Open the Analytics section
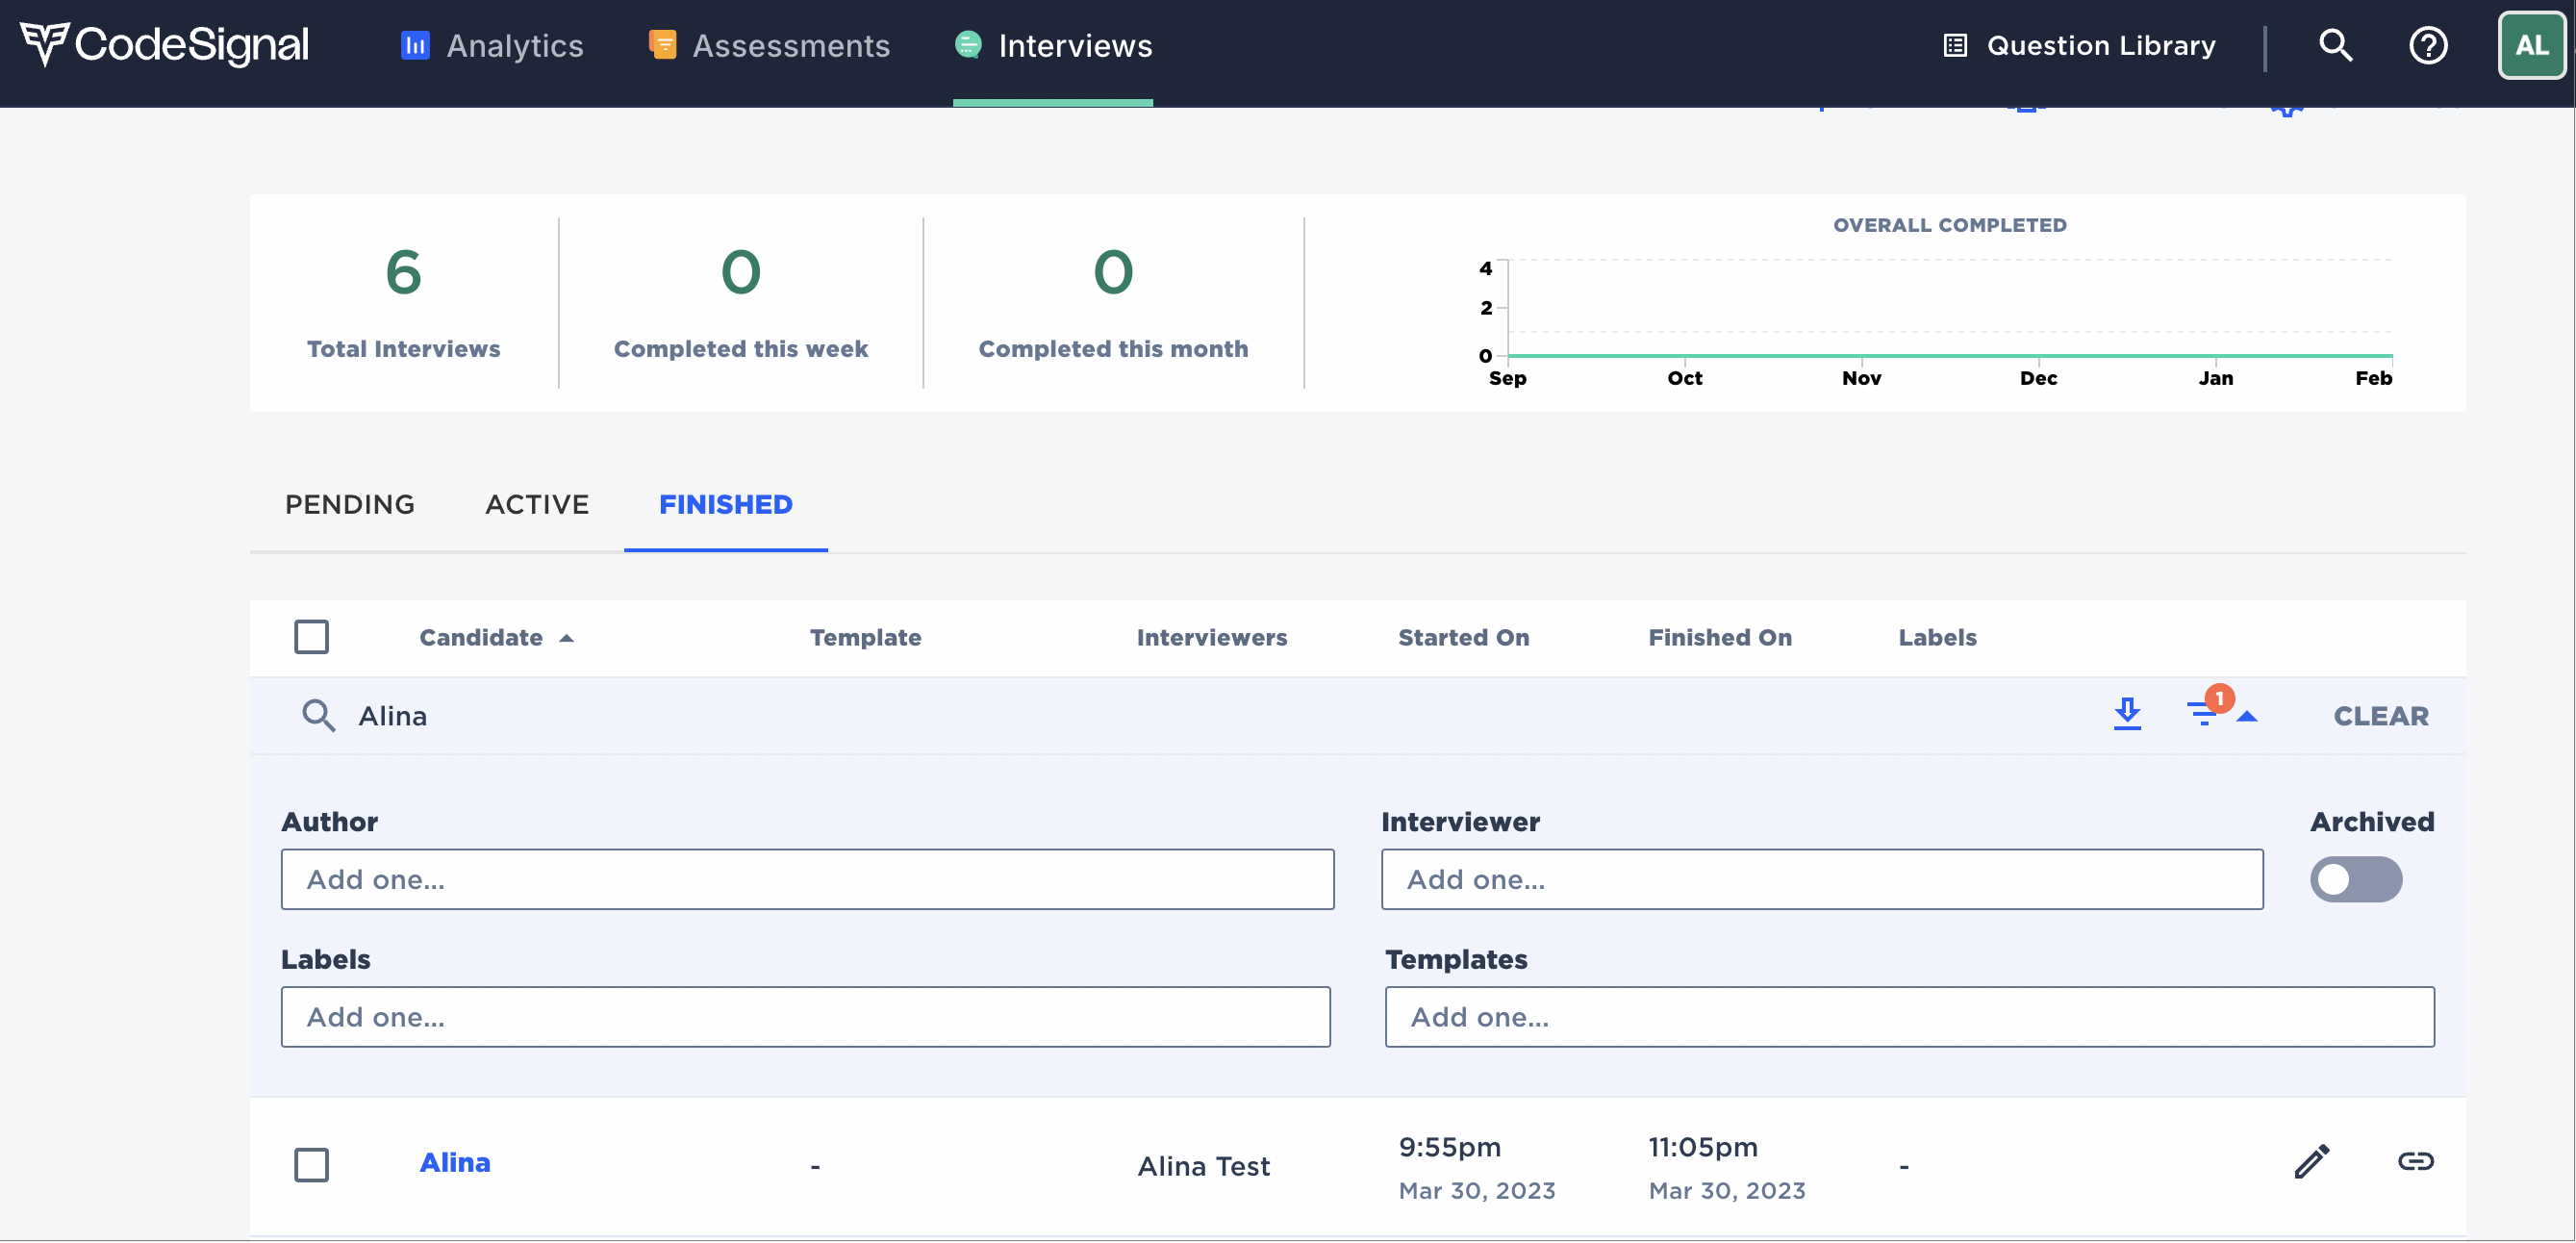2576x1243 pixels. pos(492,45)
